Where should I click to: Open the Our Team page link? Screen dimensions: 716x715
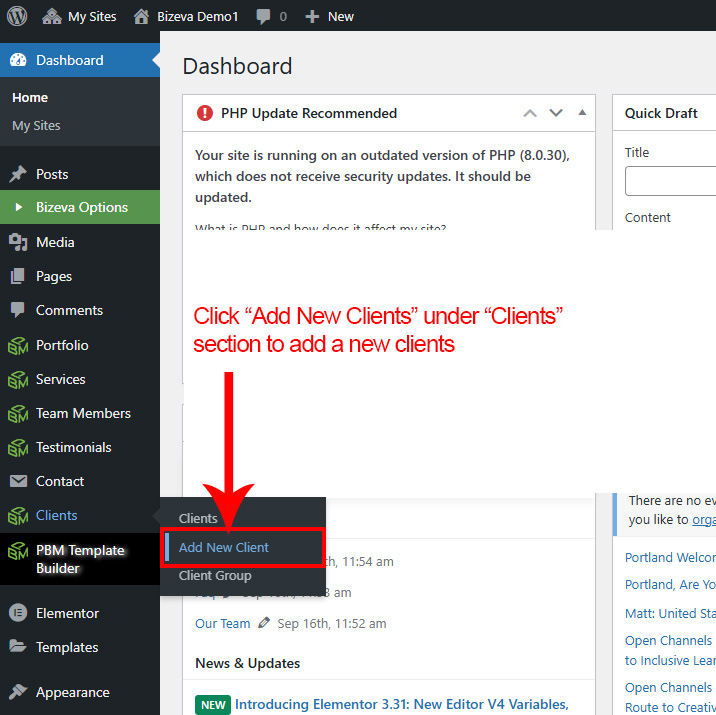222,623
